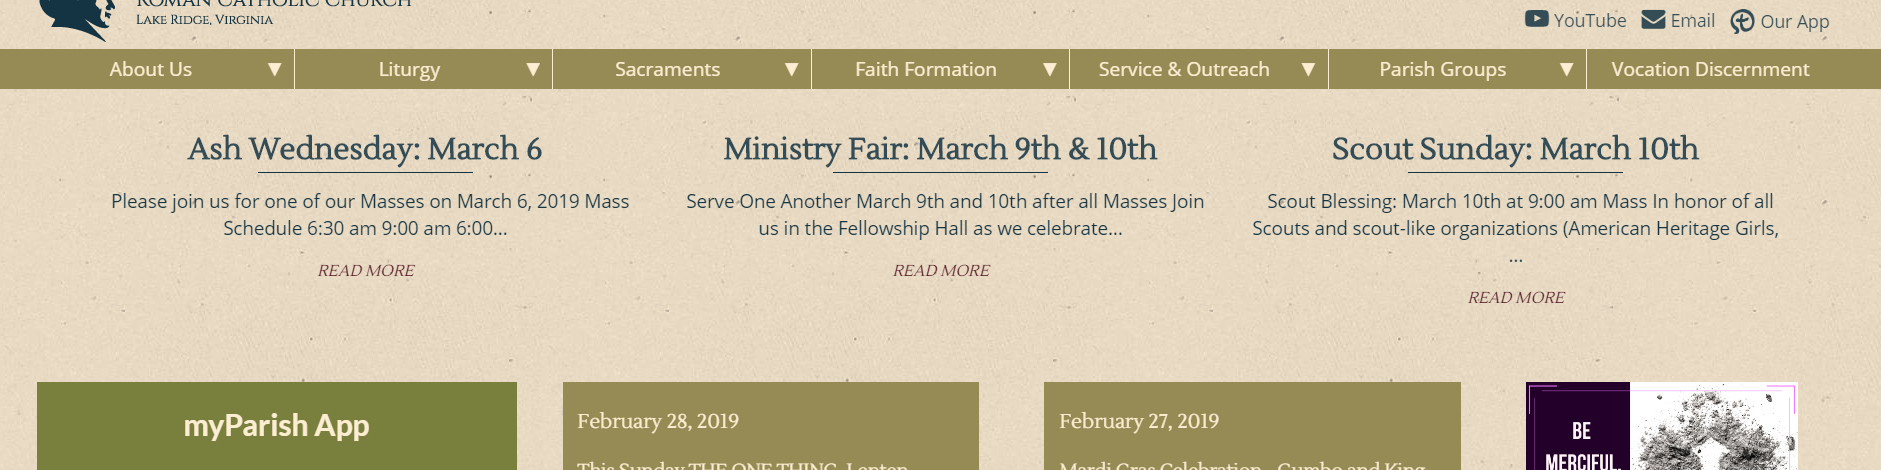1881x470 pixels.
Task: Select the Faith Formation menu item
Action: point(925,69)
